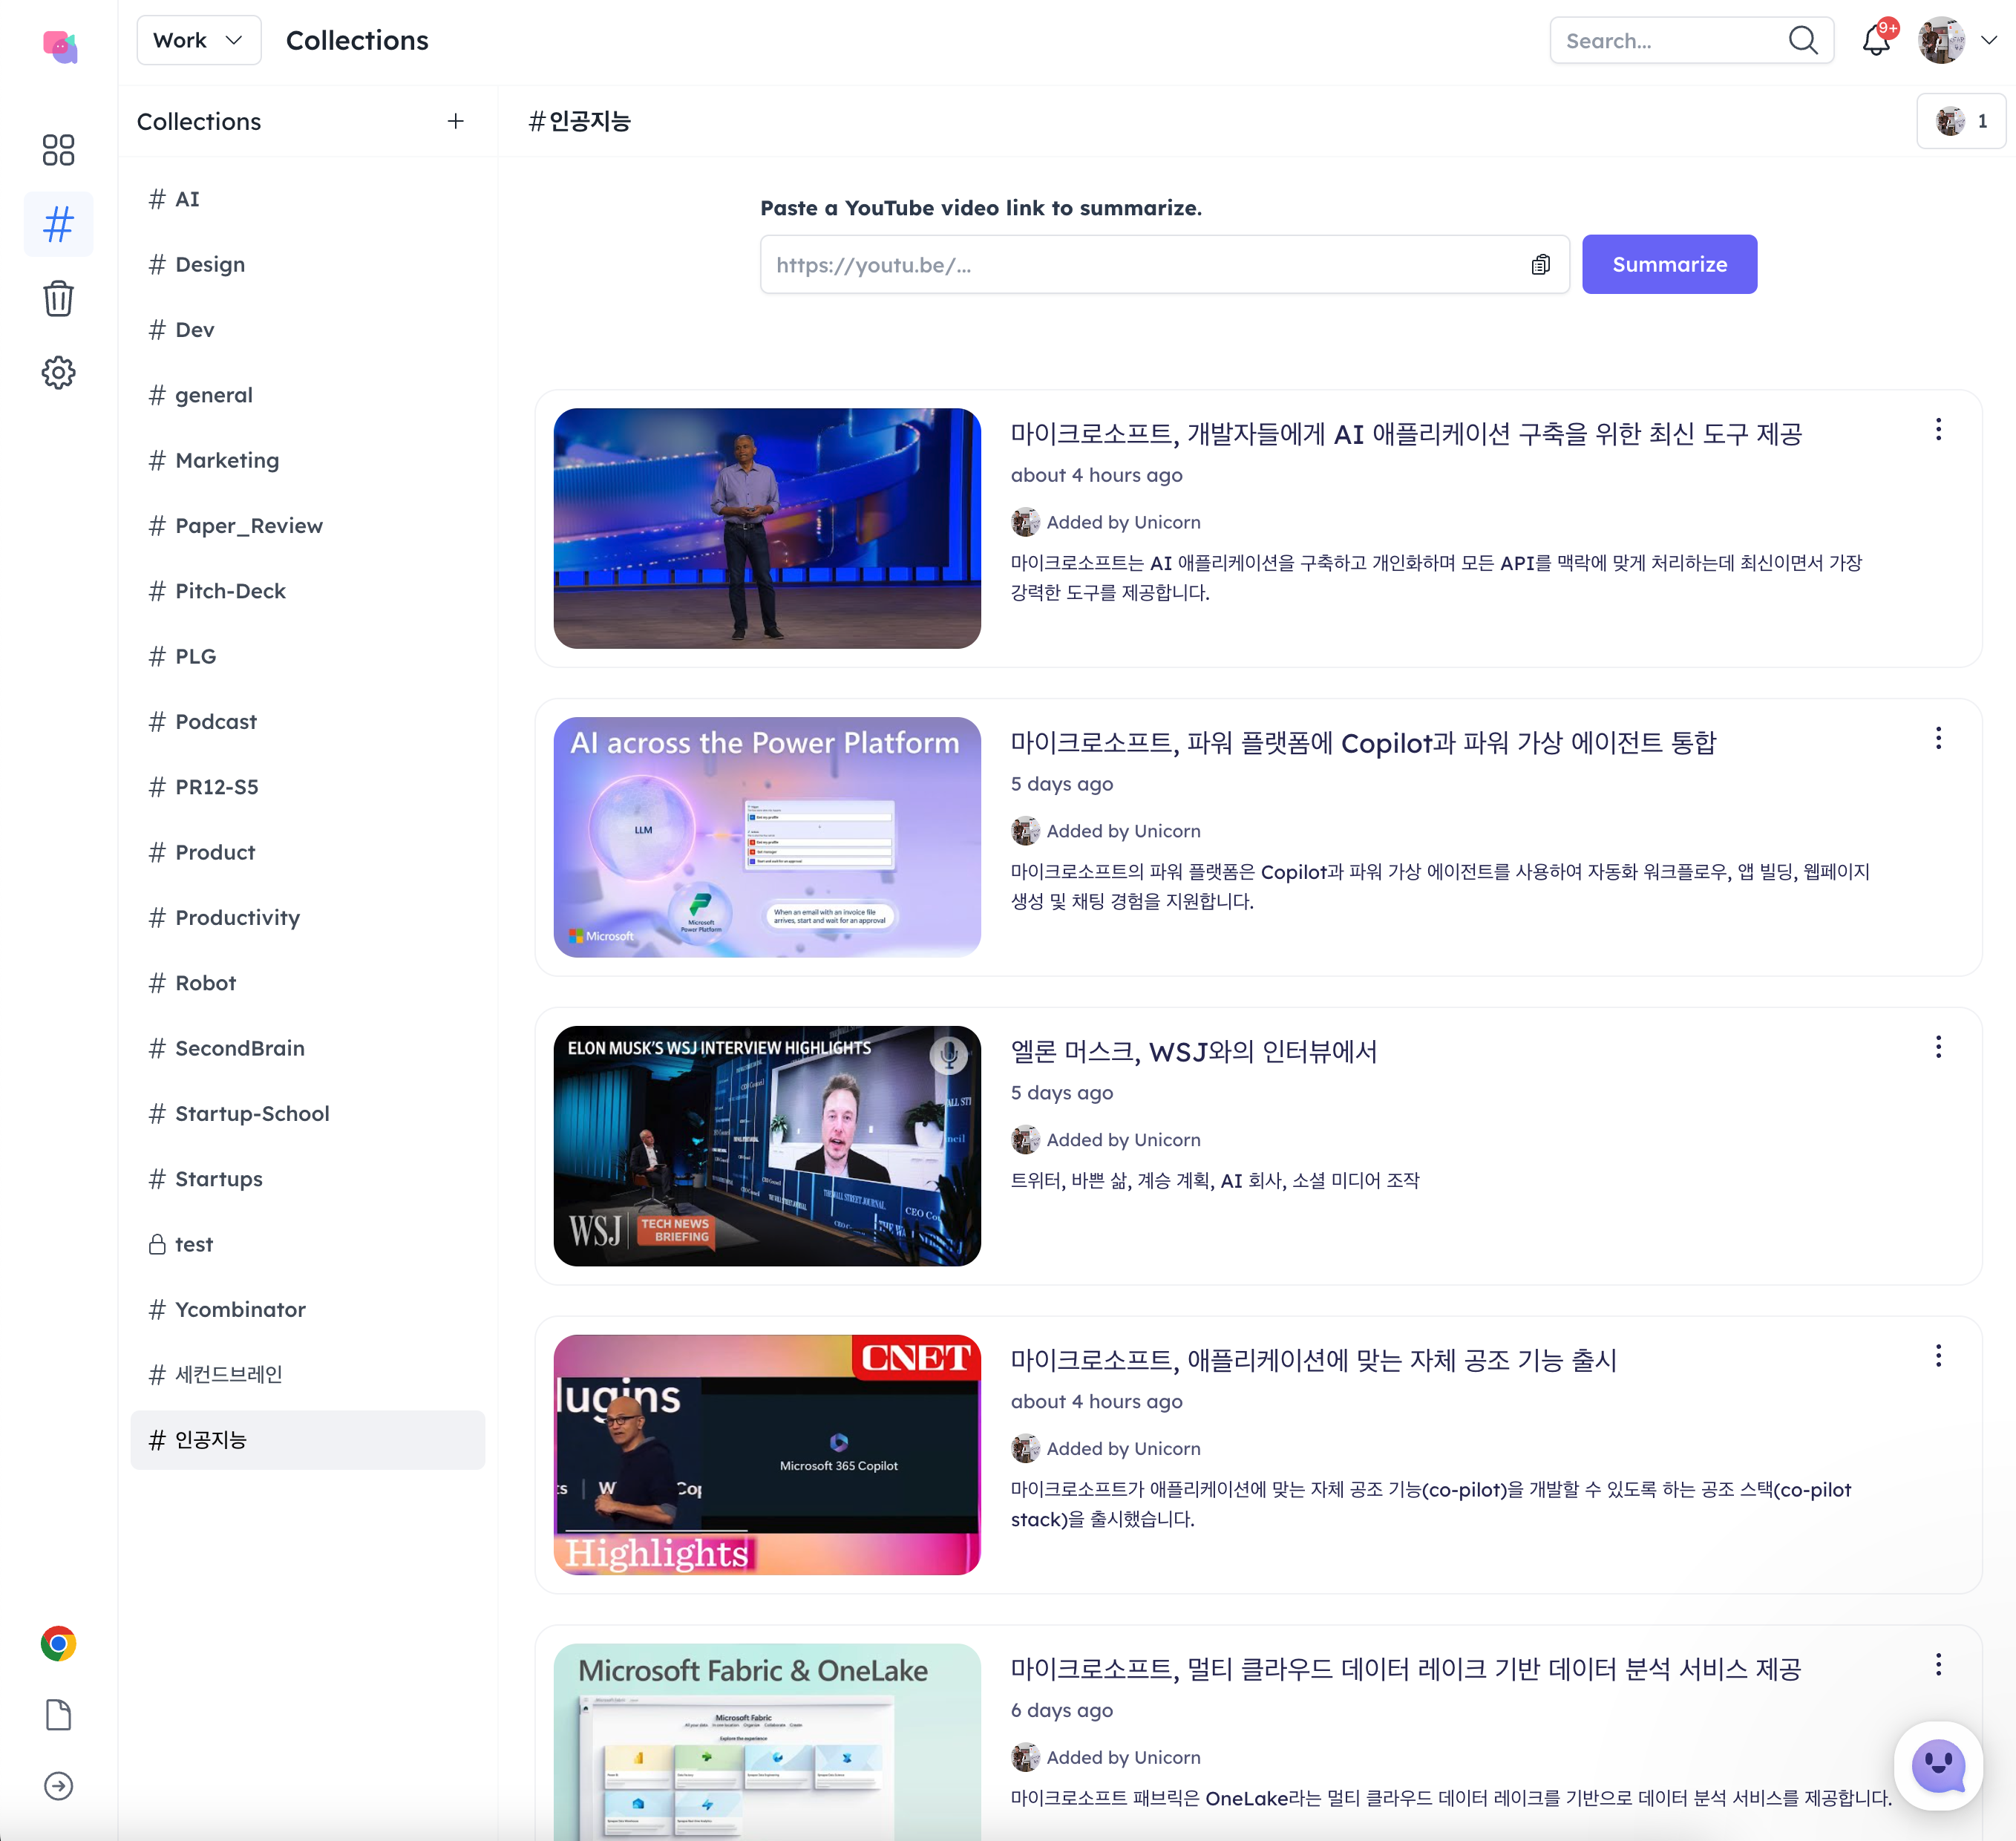This screenshot has width=2016, height=1841.
Task: Select the AI collection
Action: tap(307, 199)
